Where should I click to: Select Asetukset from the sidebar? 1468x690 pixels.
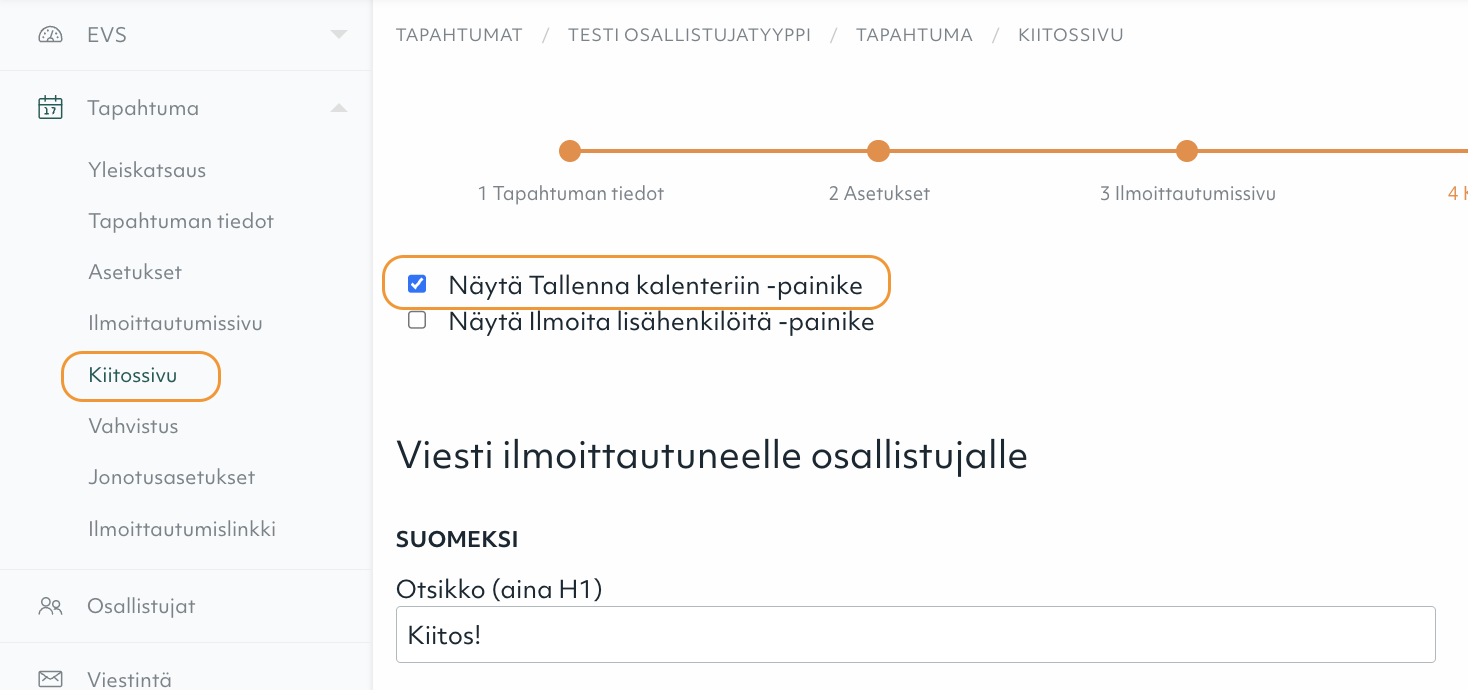click(x=133, y=272)
